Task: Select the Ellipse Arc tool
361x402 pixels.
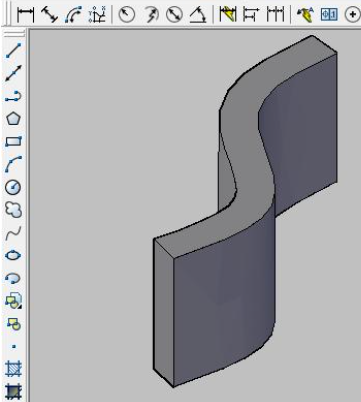Action: tap(13, 278)
